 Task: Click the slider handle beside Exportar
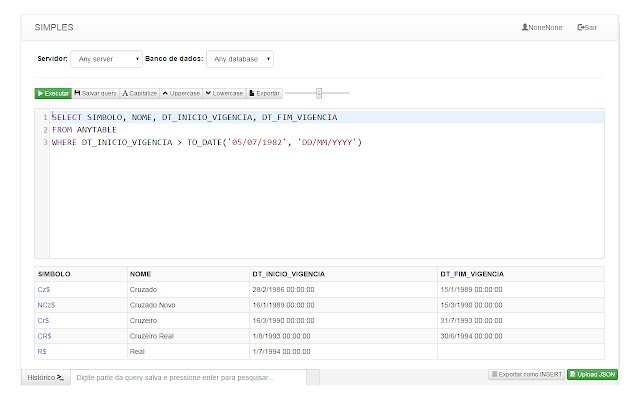pos(319,93)
